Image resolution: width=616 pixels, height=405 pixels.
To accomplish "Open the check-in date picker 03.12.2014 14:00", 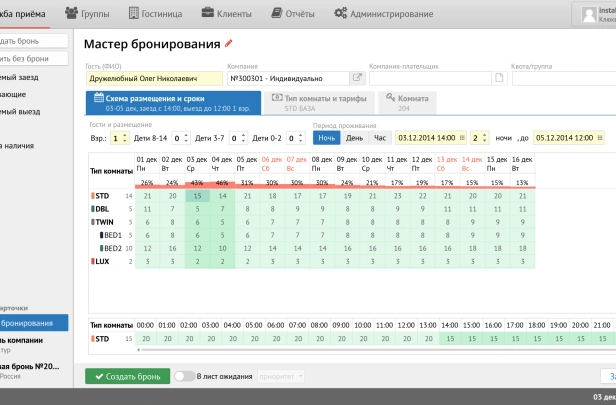I will click(x=431, y=137).
